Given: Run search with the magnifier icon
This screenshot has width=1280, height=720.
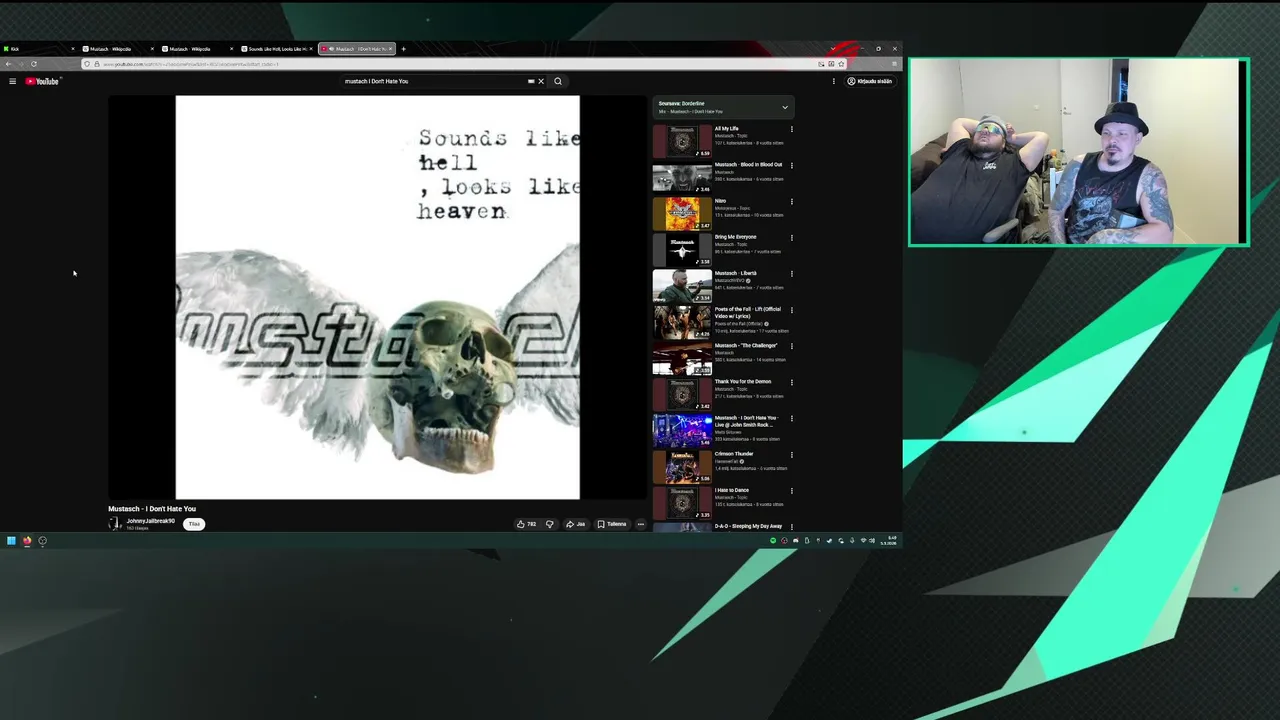Looking at the screenshot, I should click(x=558, y=81).
